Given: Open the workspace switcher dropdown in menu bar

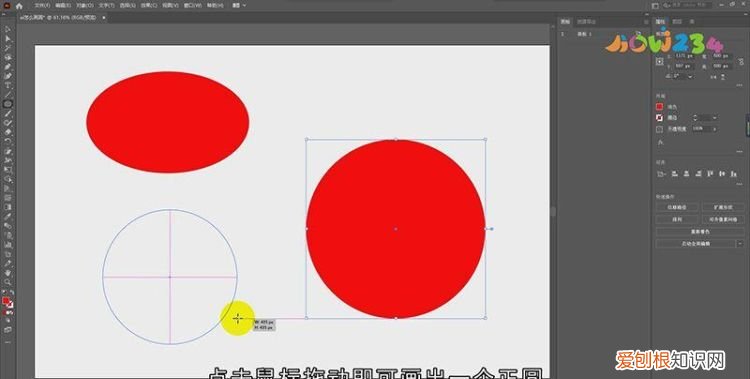Looking at the screenshot, I should (x=239, y=5).
